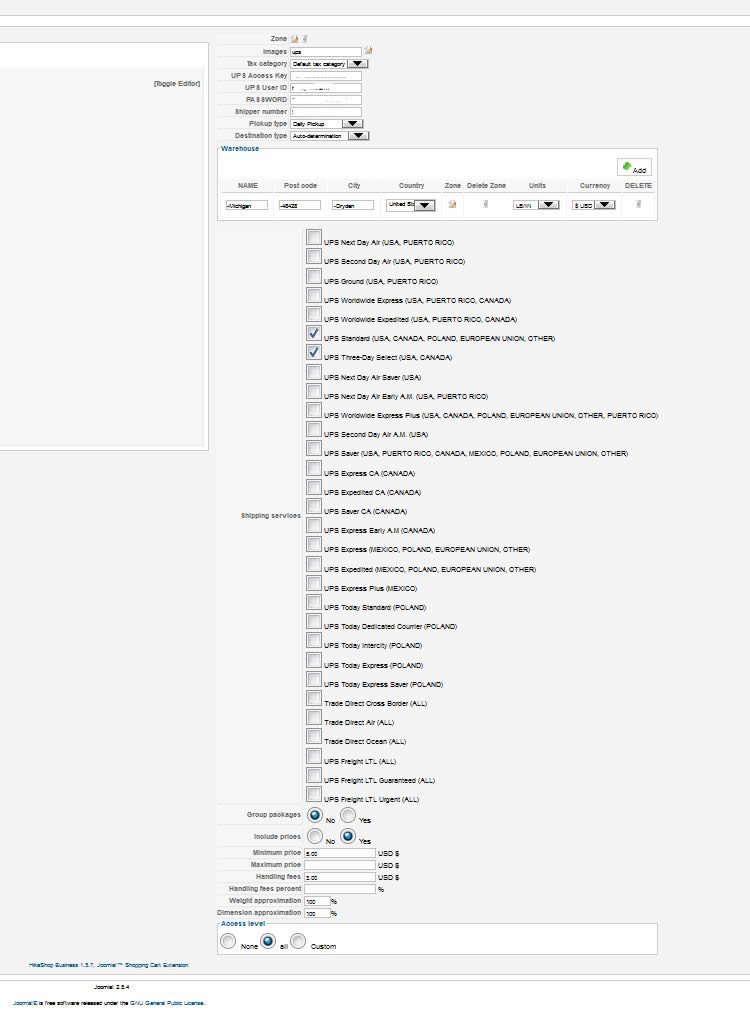750x1014 pixels.
Task: Select Access level all radio
Action: [268, 941]
